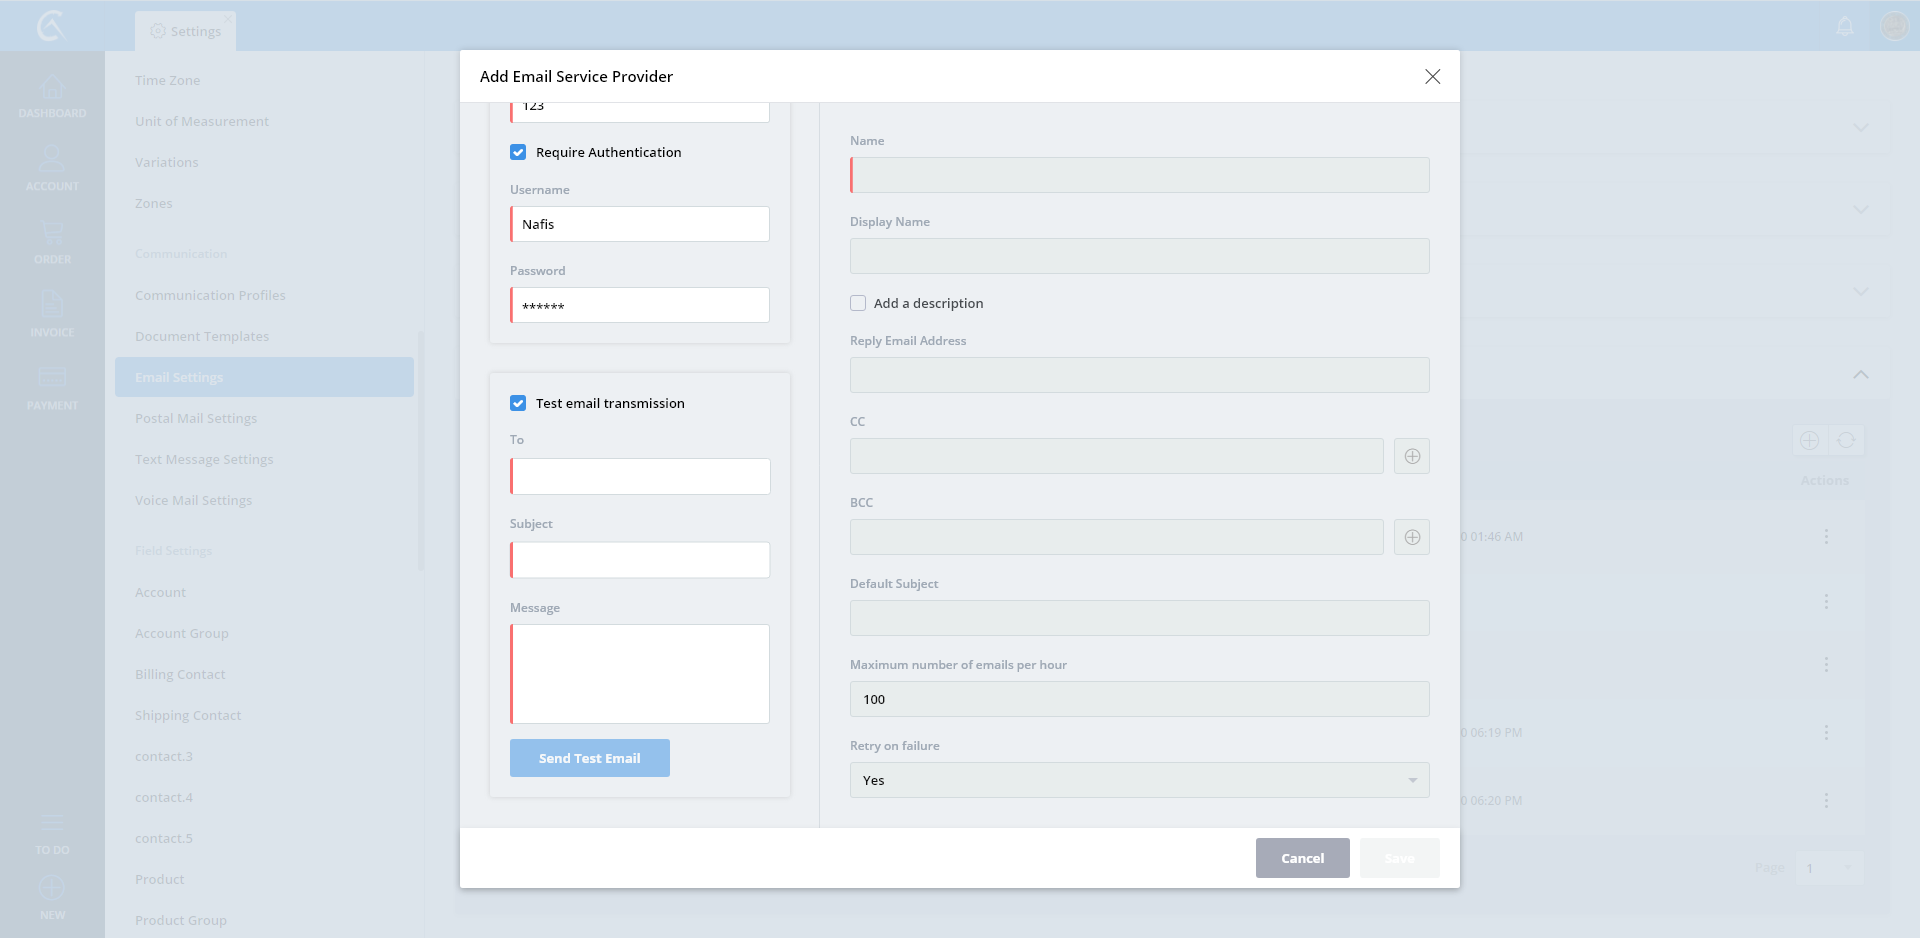Click the add BCC recipient plus icon
Viewport: 1920px width, 938px height.
click(1412, 537)
